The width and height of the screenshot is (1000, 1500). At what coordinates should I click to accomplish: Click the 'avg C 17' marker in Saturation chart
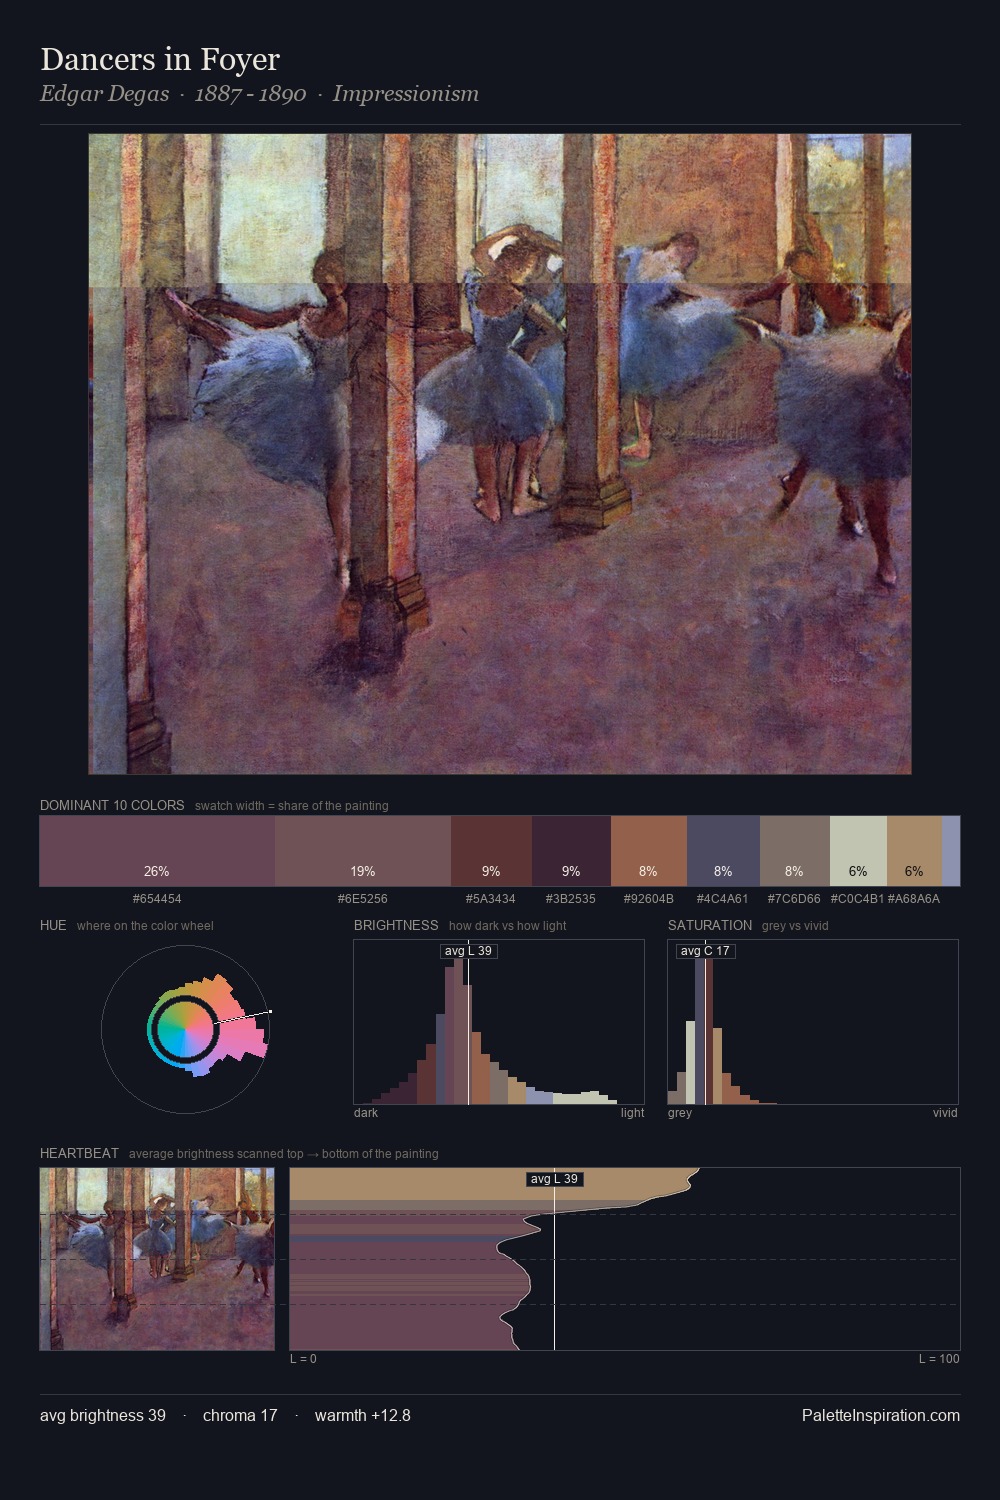point(705,951)
